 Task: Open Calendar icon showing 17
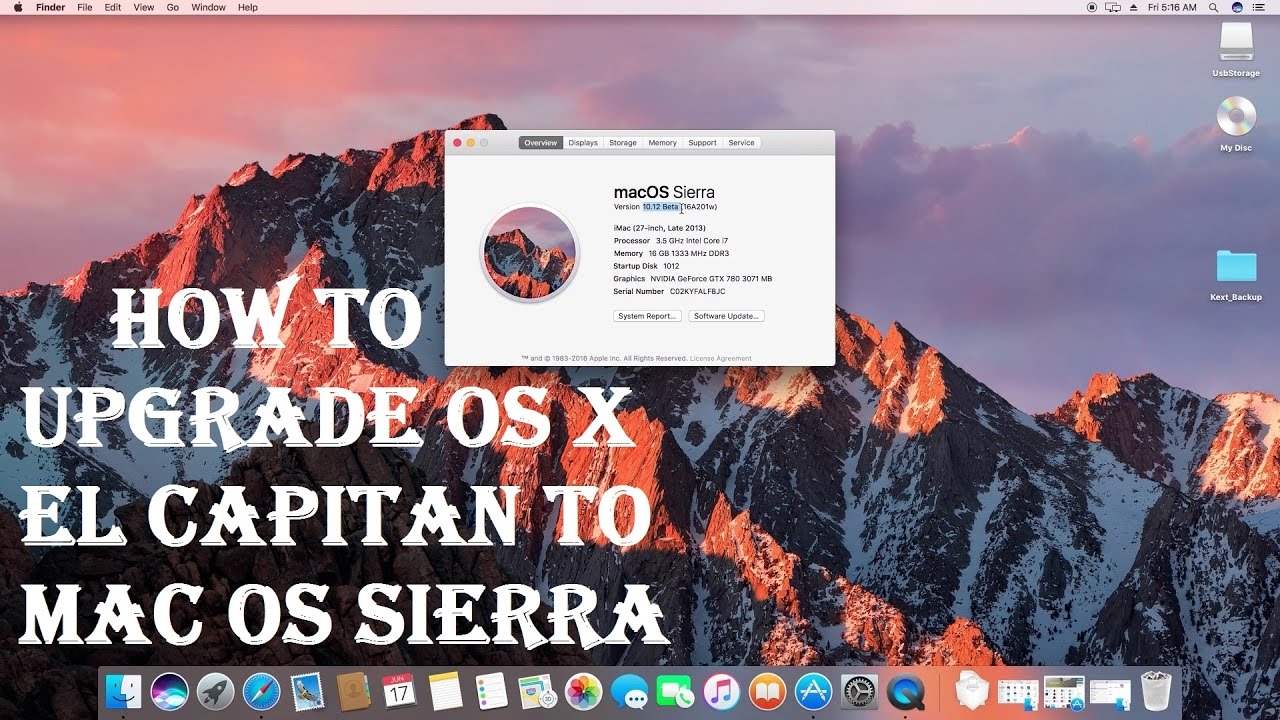(398, 691)
